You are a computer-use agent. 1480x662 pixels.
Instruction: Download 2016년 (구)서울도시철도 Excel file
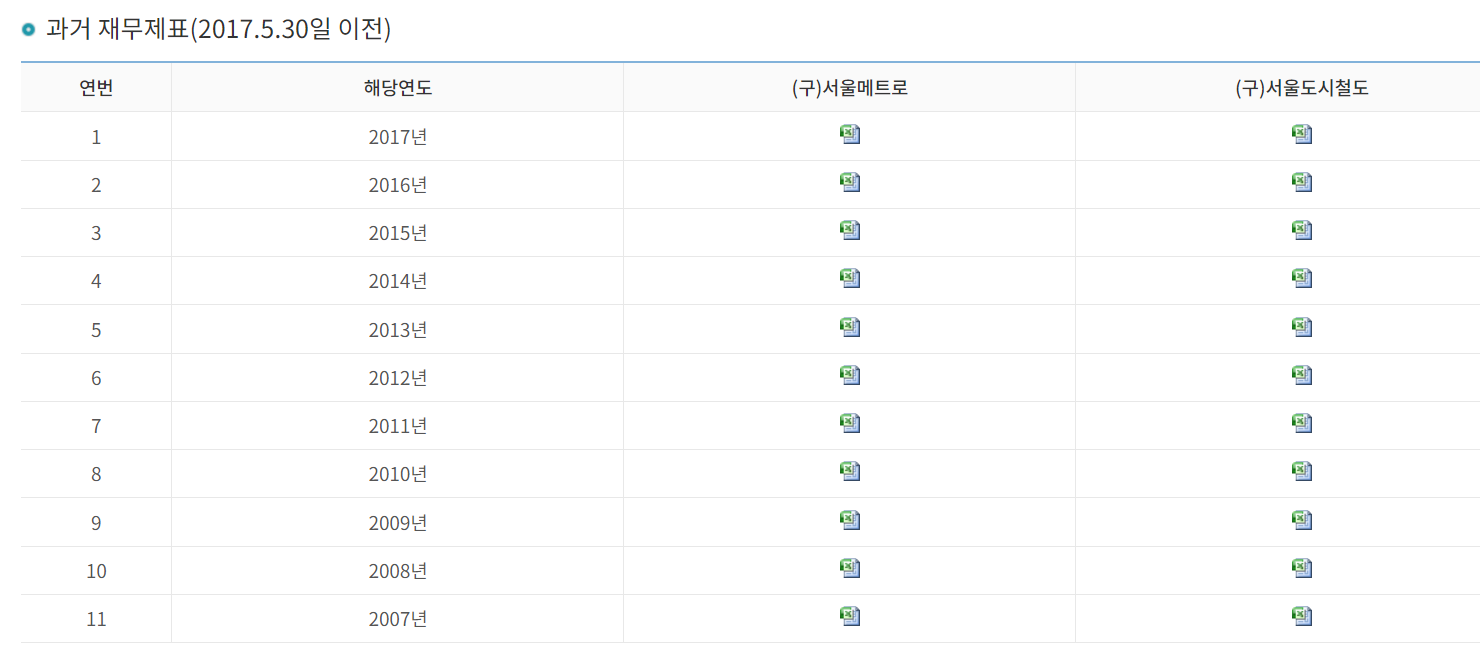tap(1302, 182)
